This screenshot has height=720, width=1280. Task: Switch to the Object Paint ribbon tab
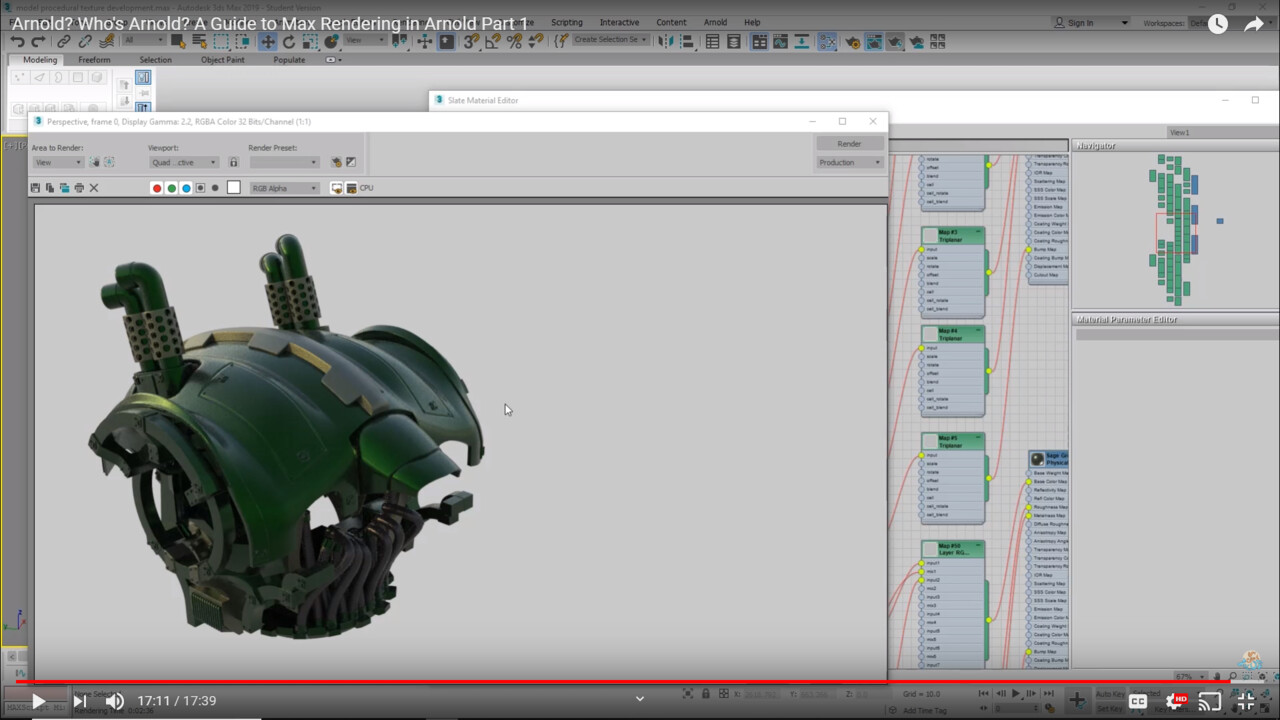pos(222,60)
